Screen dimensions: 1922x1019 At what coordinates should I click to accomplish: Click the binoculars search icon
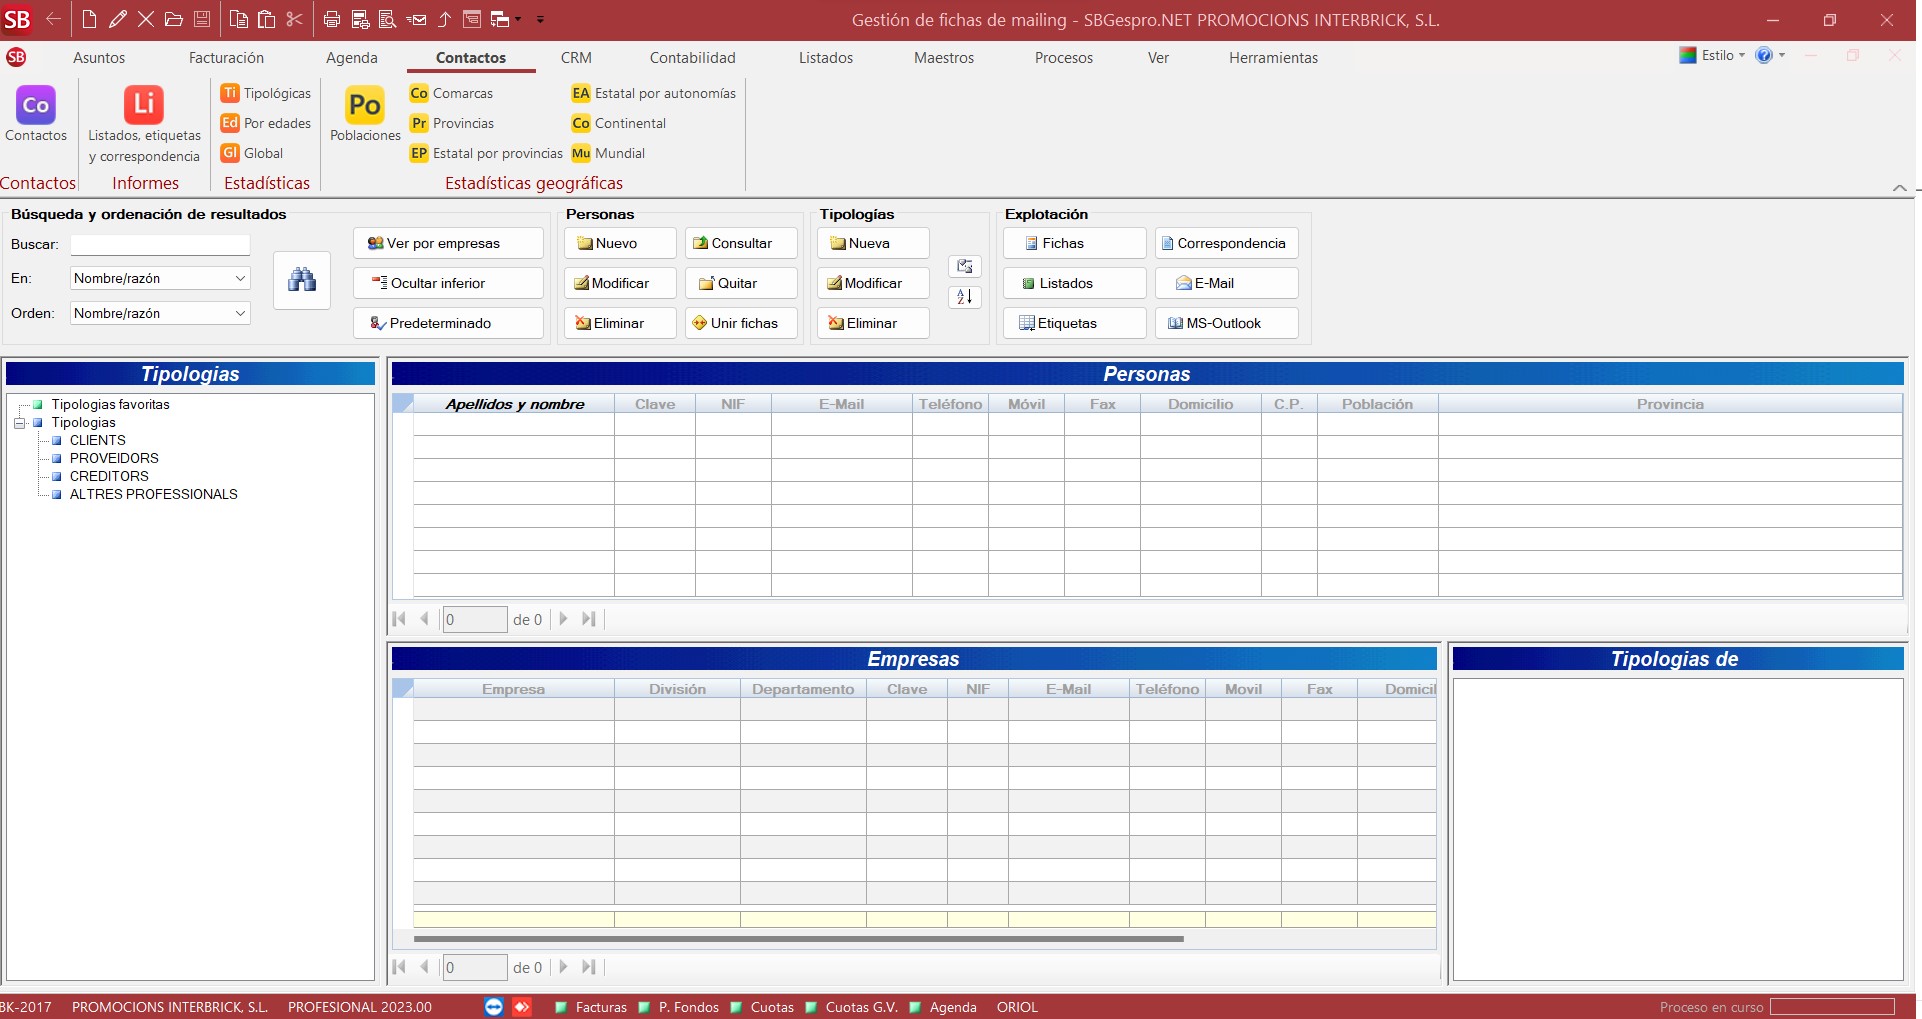pos(301,280)
